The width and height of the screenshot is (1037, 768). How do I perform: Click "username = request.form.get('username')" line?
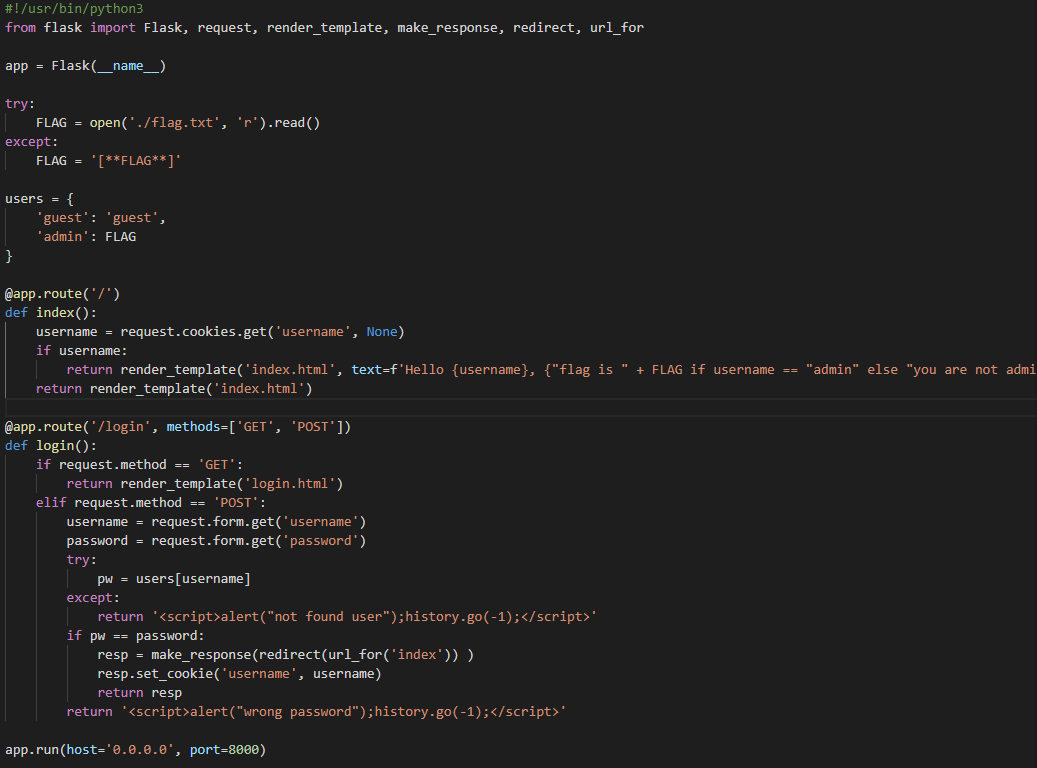coord(216,522)
